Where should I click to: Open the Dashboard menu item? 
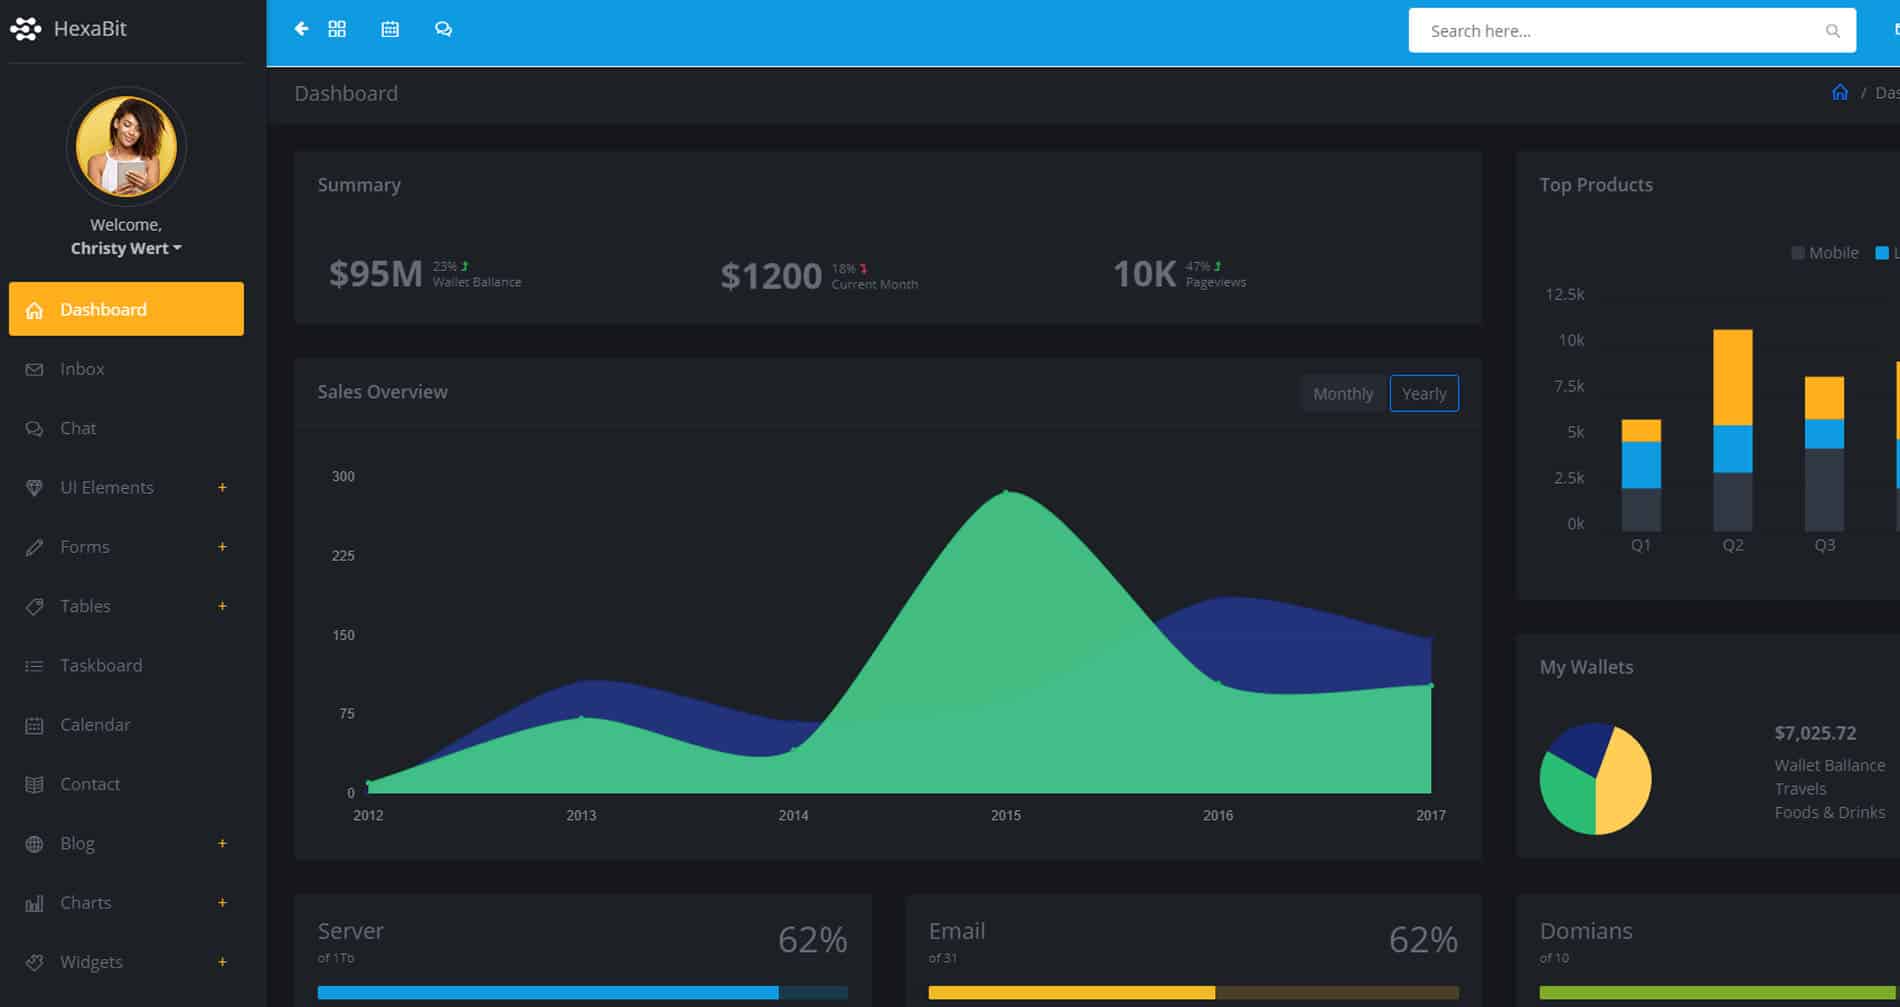click(126, 309)
